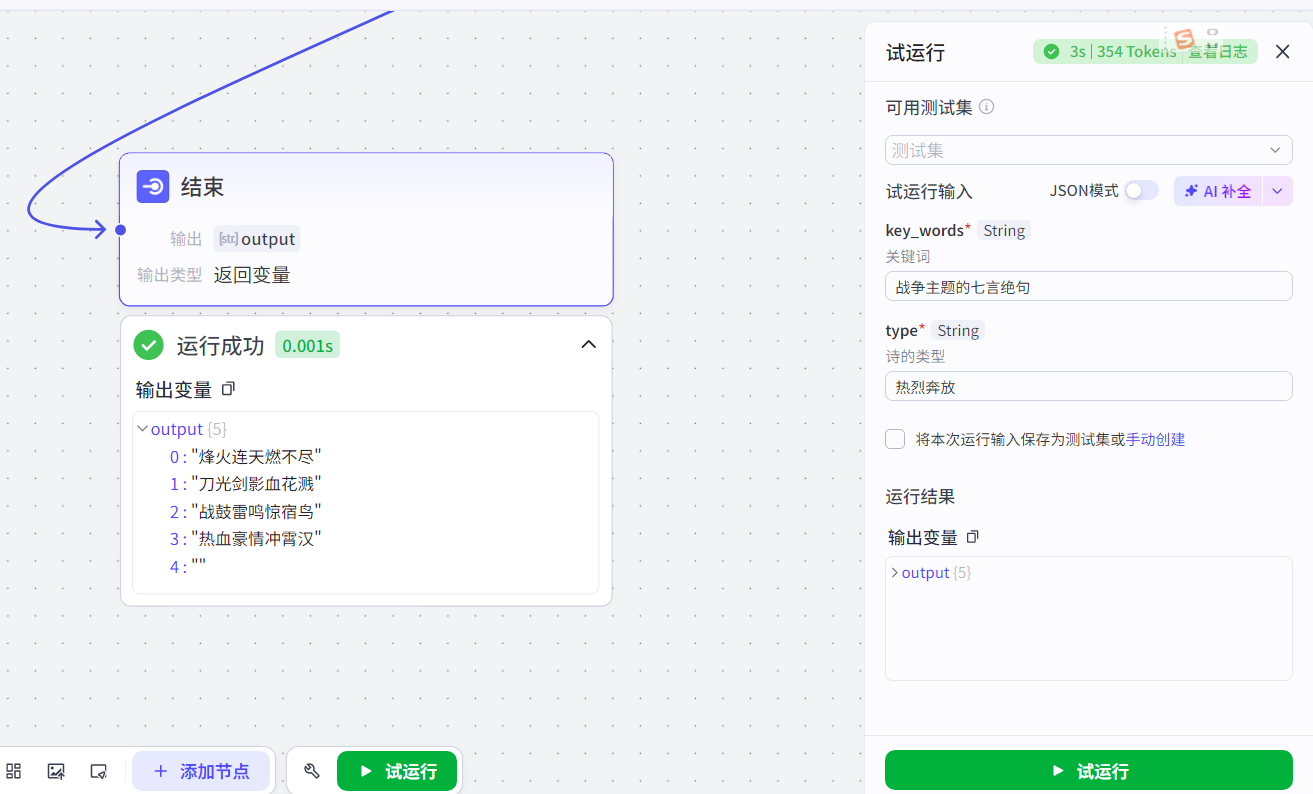The image size is (1313, 794).
Task: Open the 查看日志 link
Action: 1218,52
